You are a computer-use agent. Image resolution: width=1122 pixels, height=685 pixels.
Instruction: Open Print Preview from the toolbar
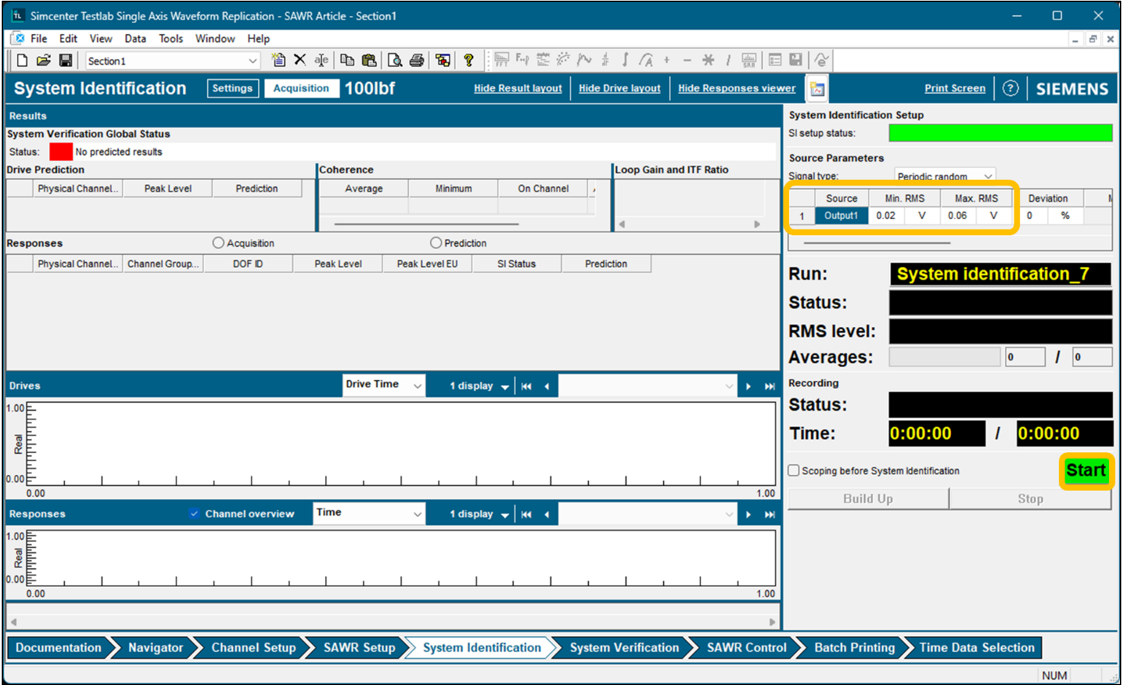[395, 61]
